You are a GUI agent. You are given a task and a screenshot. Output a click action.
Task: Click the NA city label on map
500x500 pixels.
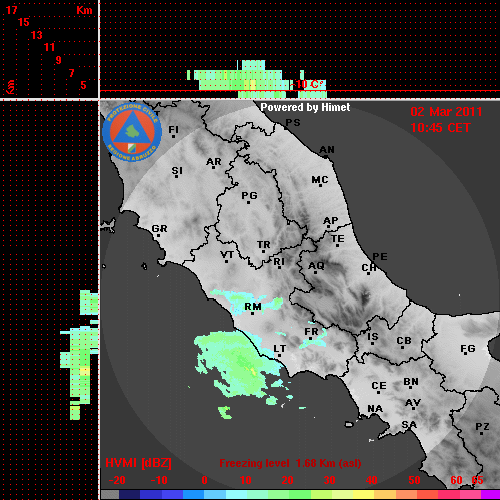point(375,409)
